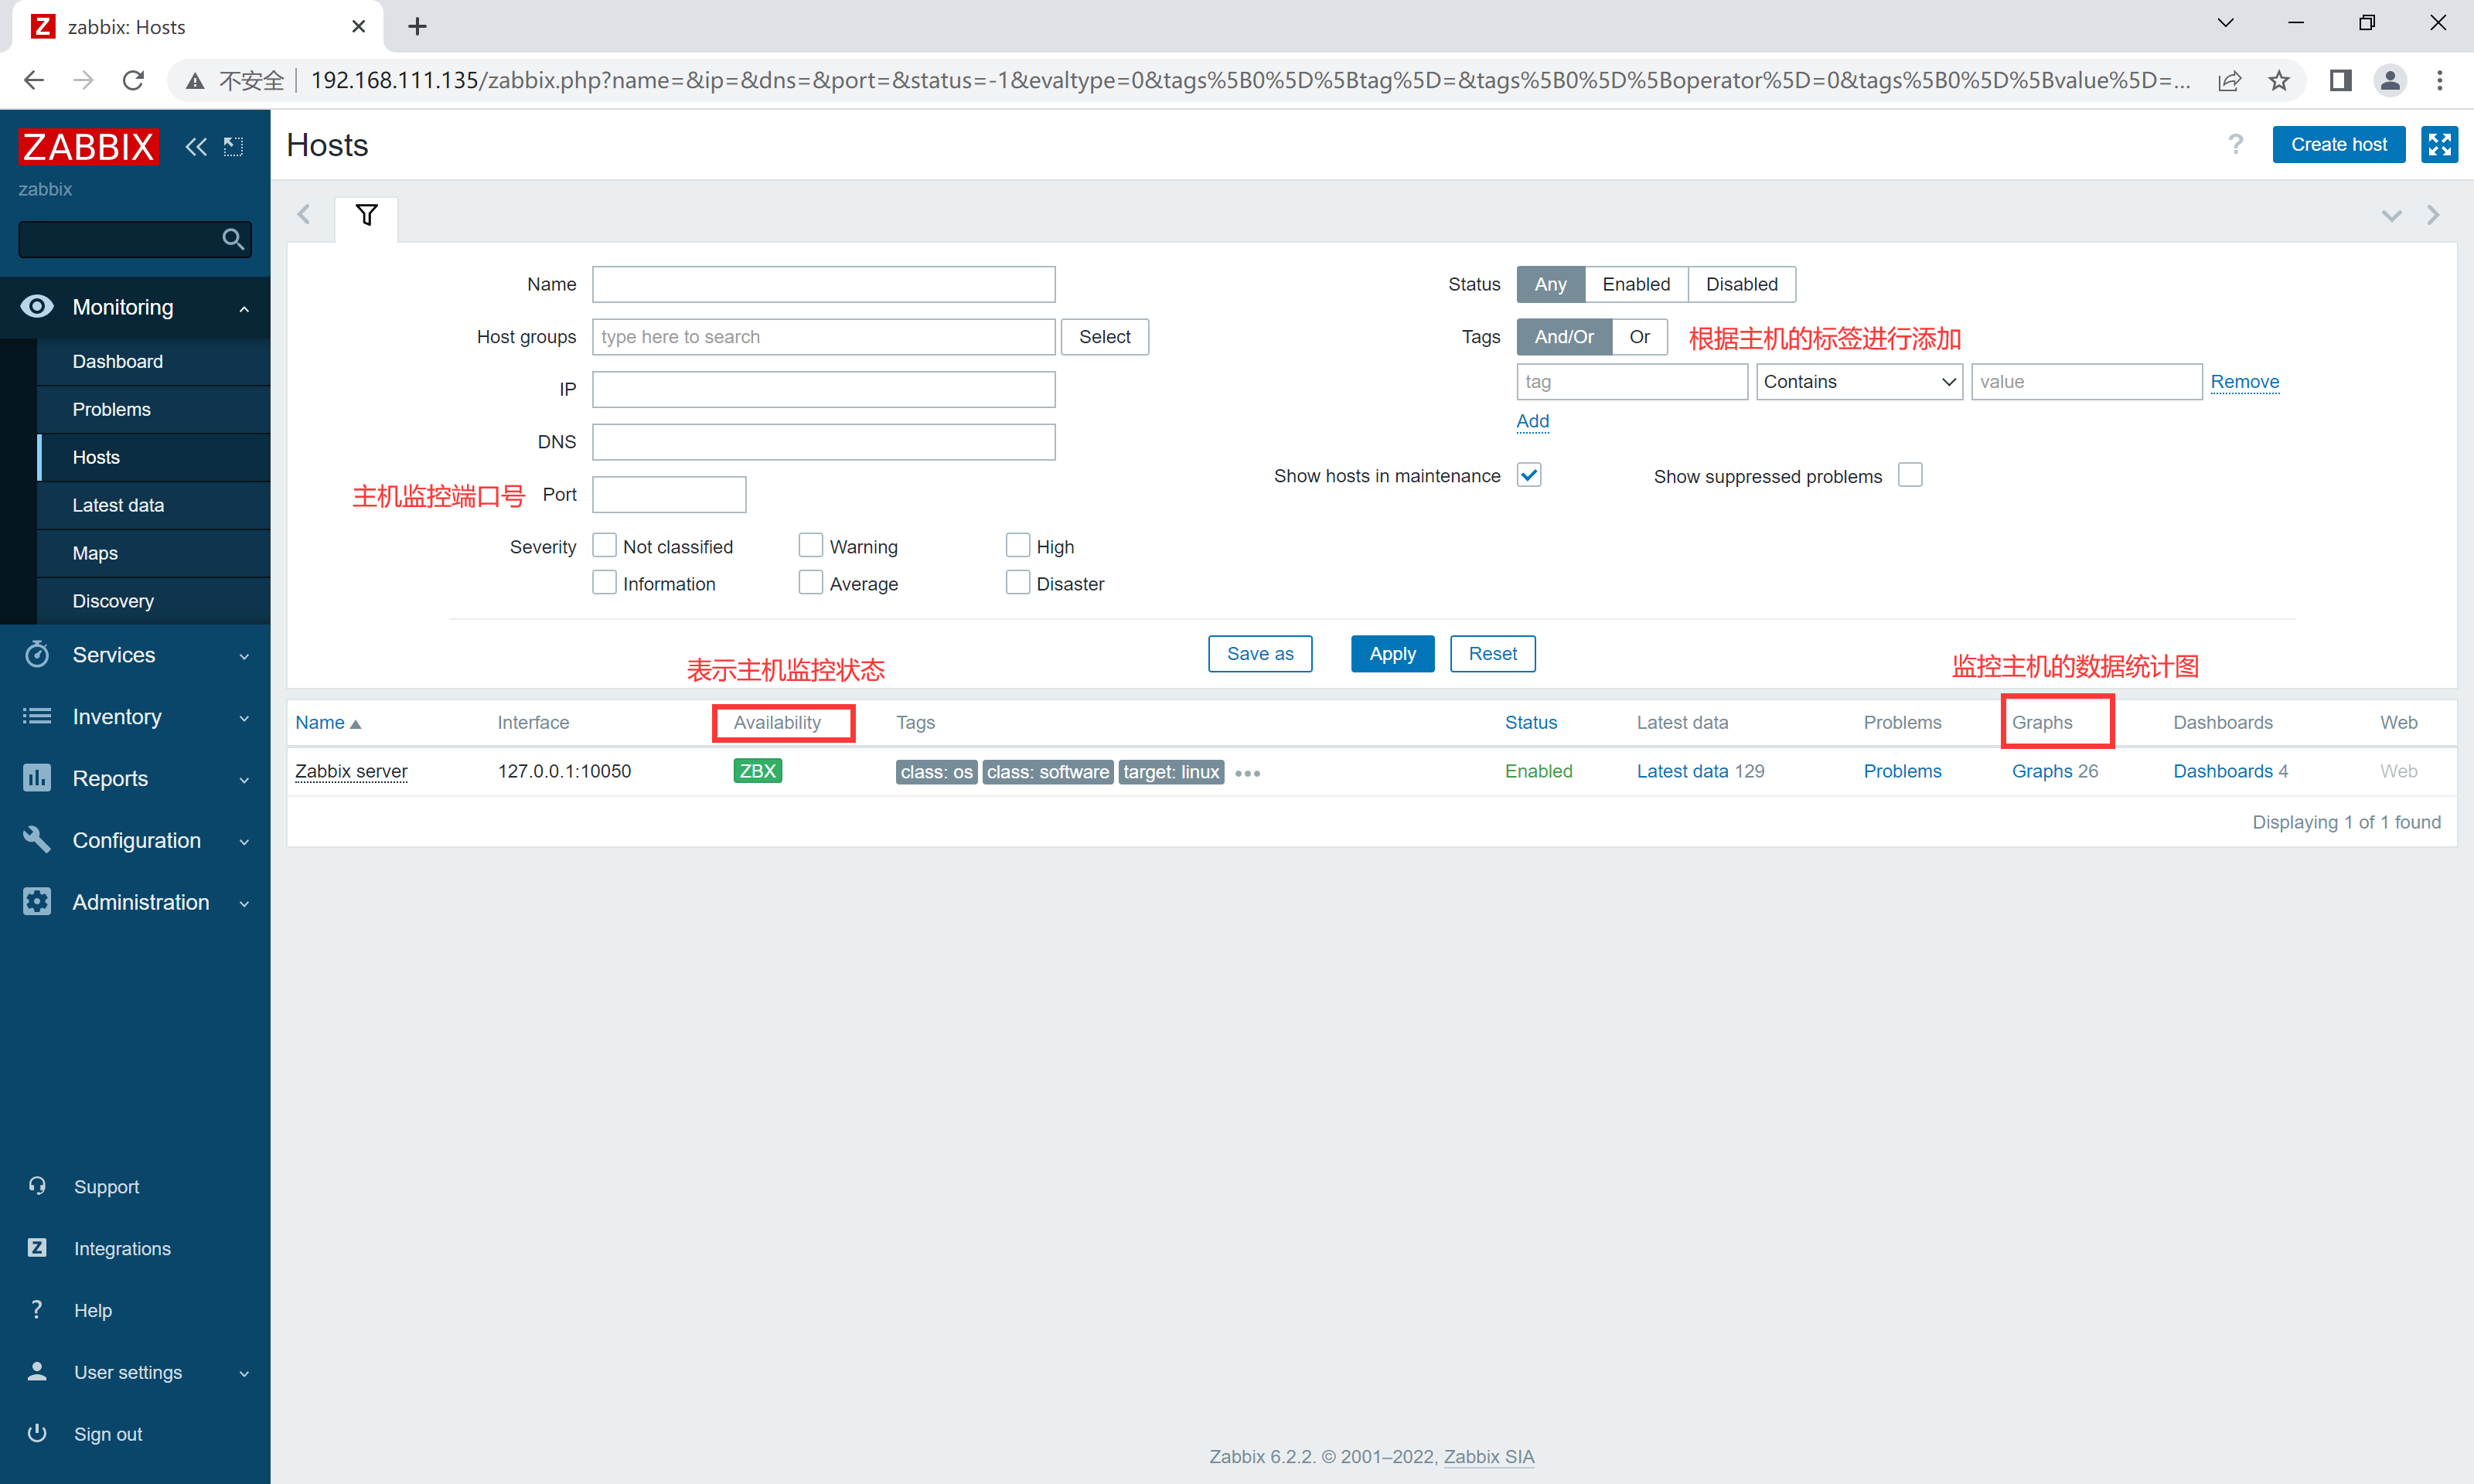Screen dimensions: 2474x1484
Task: Click Select button for host groups
Action: 1104,337
